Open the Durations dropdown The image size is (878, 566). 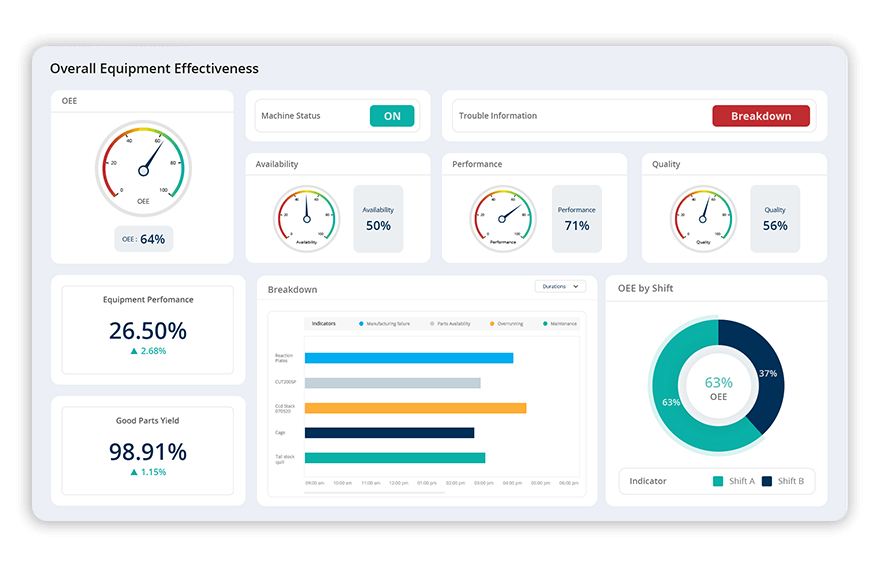[x=560, y=287]
